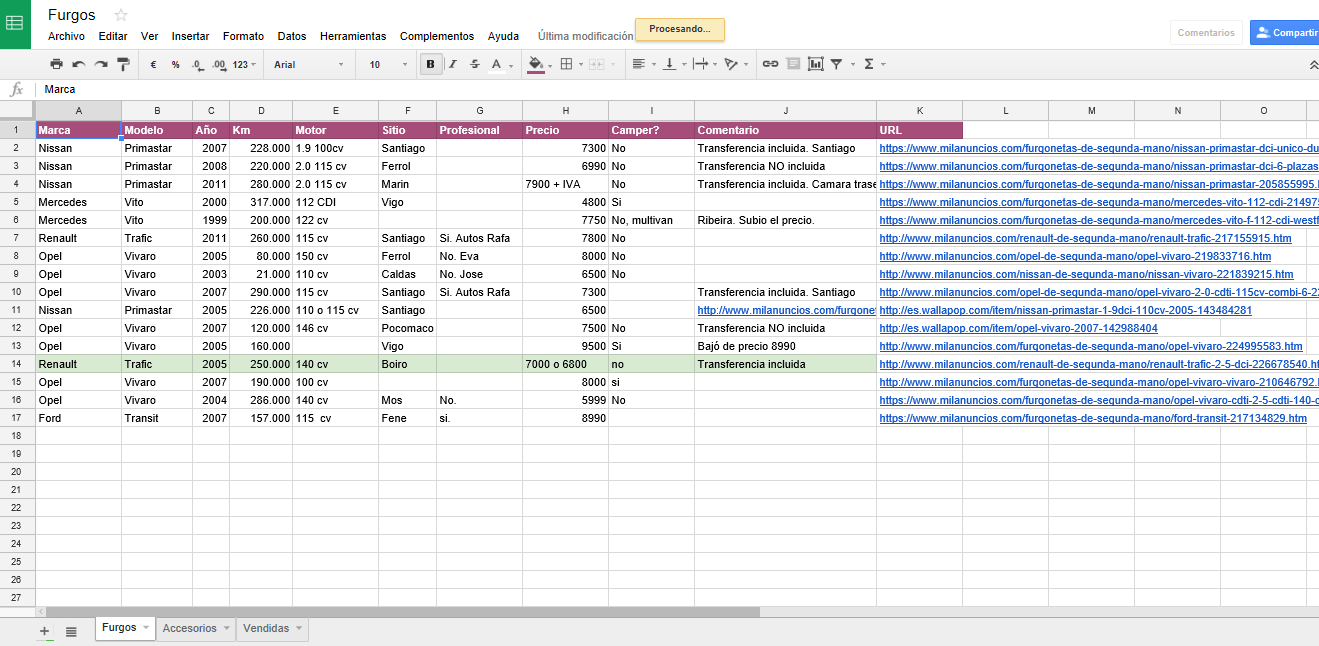Open the Formato menu
This screenshot has height=646, width=1319.
click(x=243, y=36)
